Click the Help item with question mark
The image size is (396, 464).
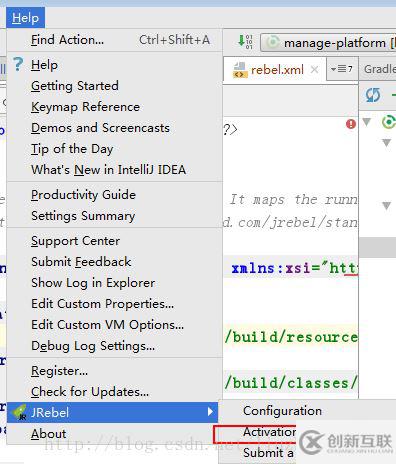[x=114, y=65]
